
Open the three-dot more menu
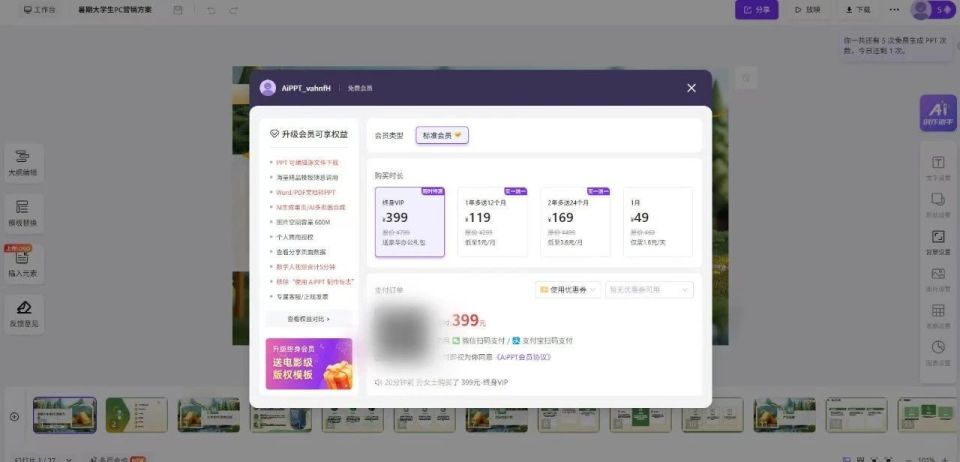894,10
